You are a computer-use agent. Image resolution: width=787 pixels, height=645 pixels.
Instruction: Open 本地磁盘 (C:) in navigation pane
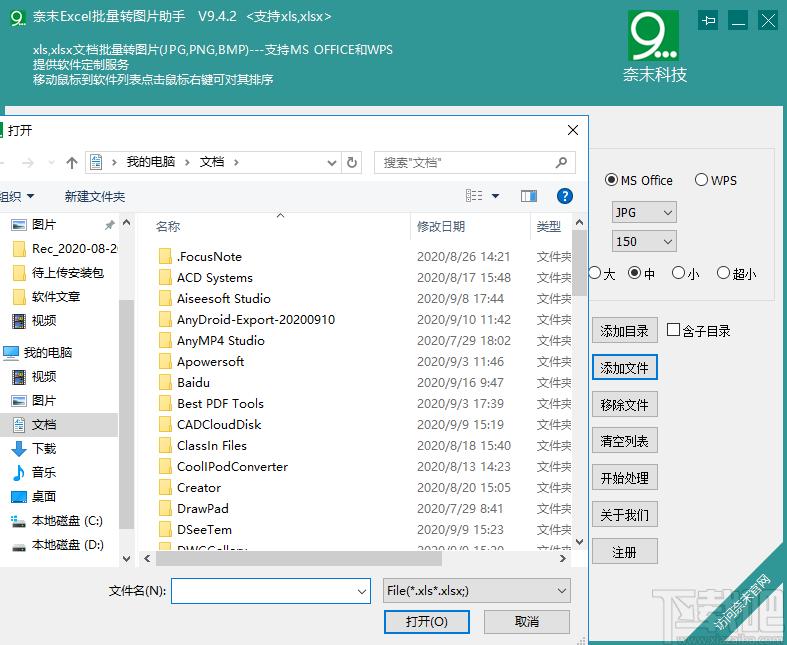pos(57,521)
